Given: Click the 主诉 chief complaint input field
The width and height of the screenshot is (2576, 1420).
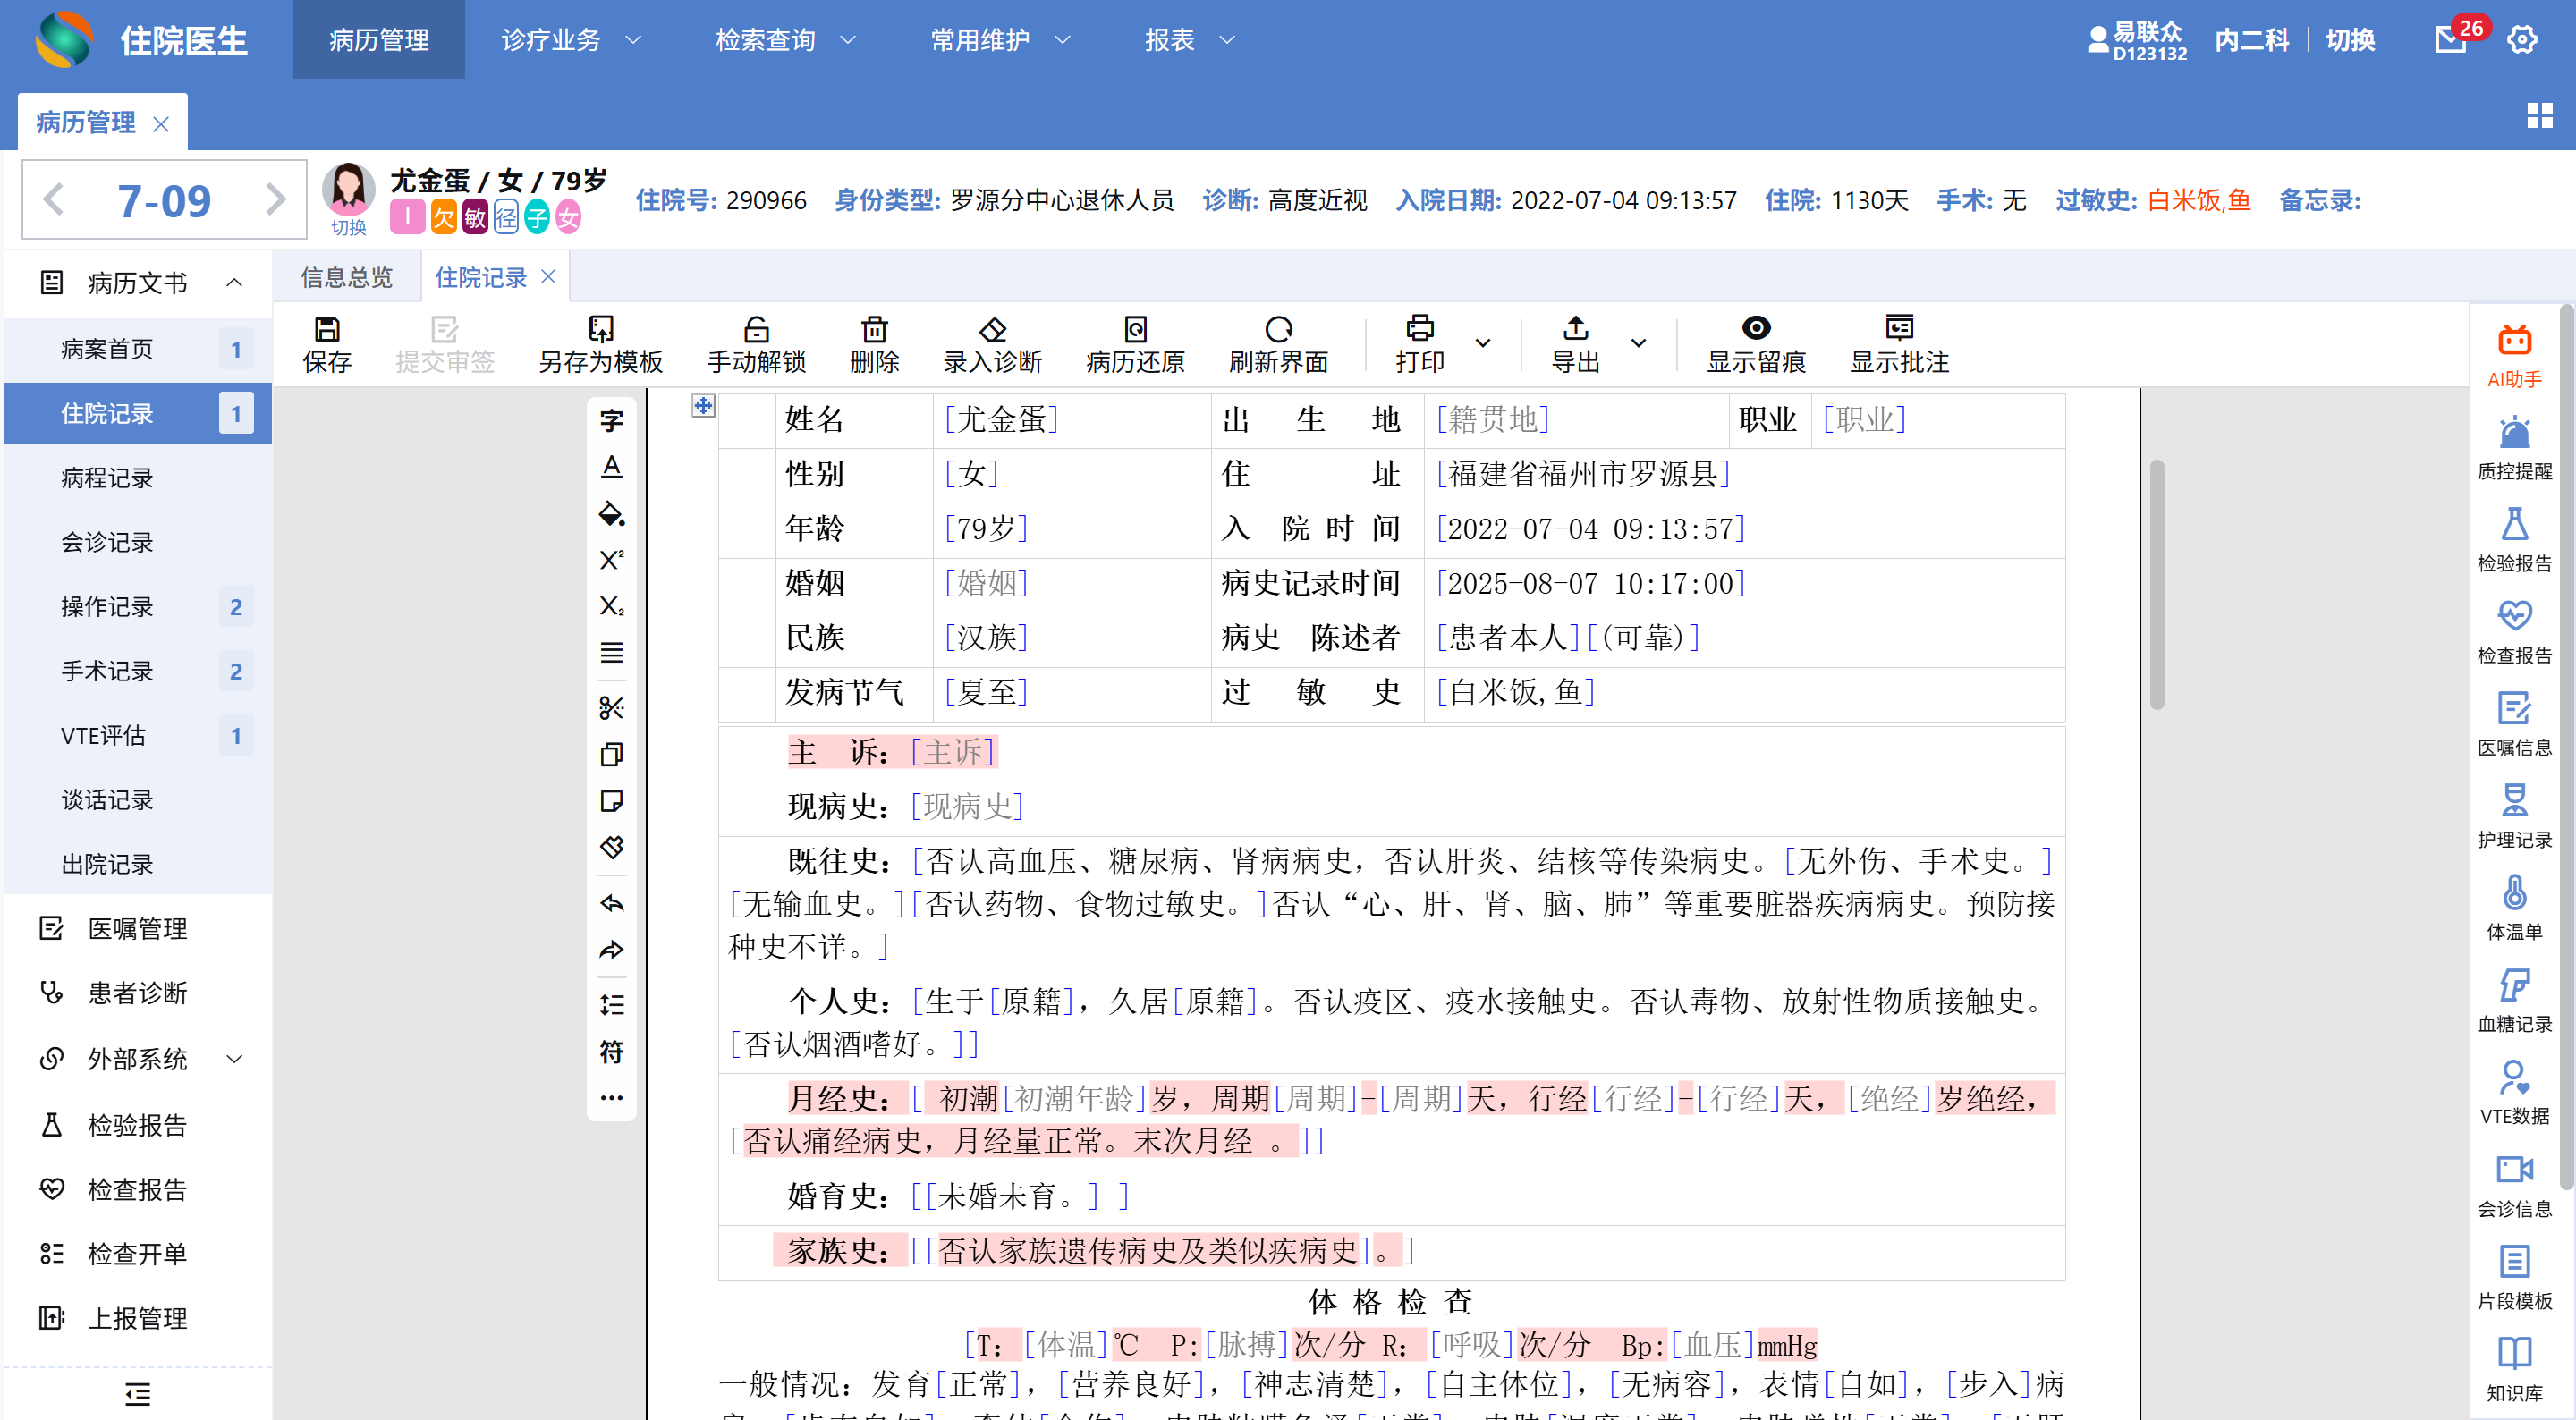Looking at the screenshot, I should [952, 752].
